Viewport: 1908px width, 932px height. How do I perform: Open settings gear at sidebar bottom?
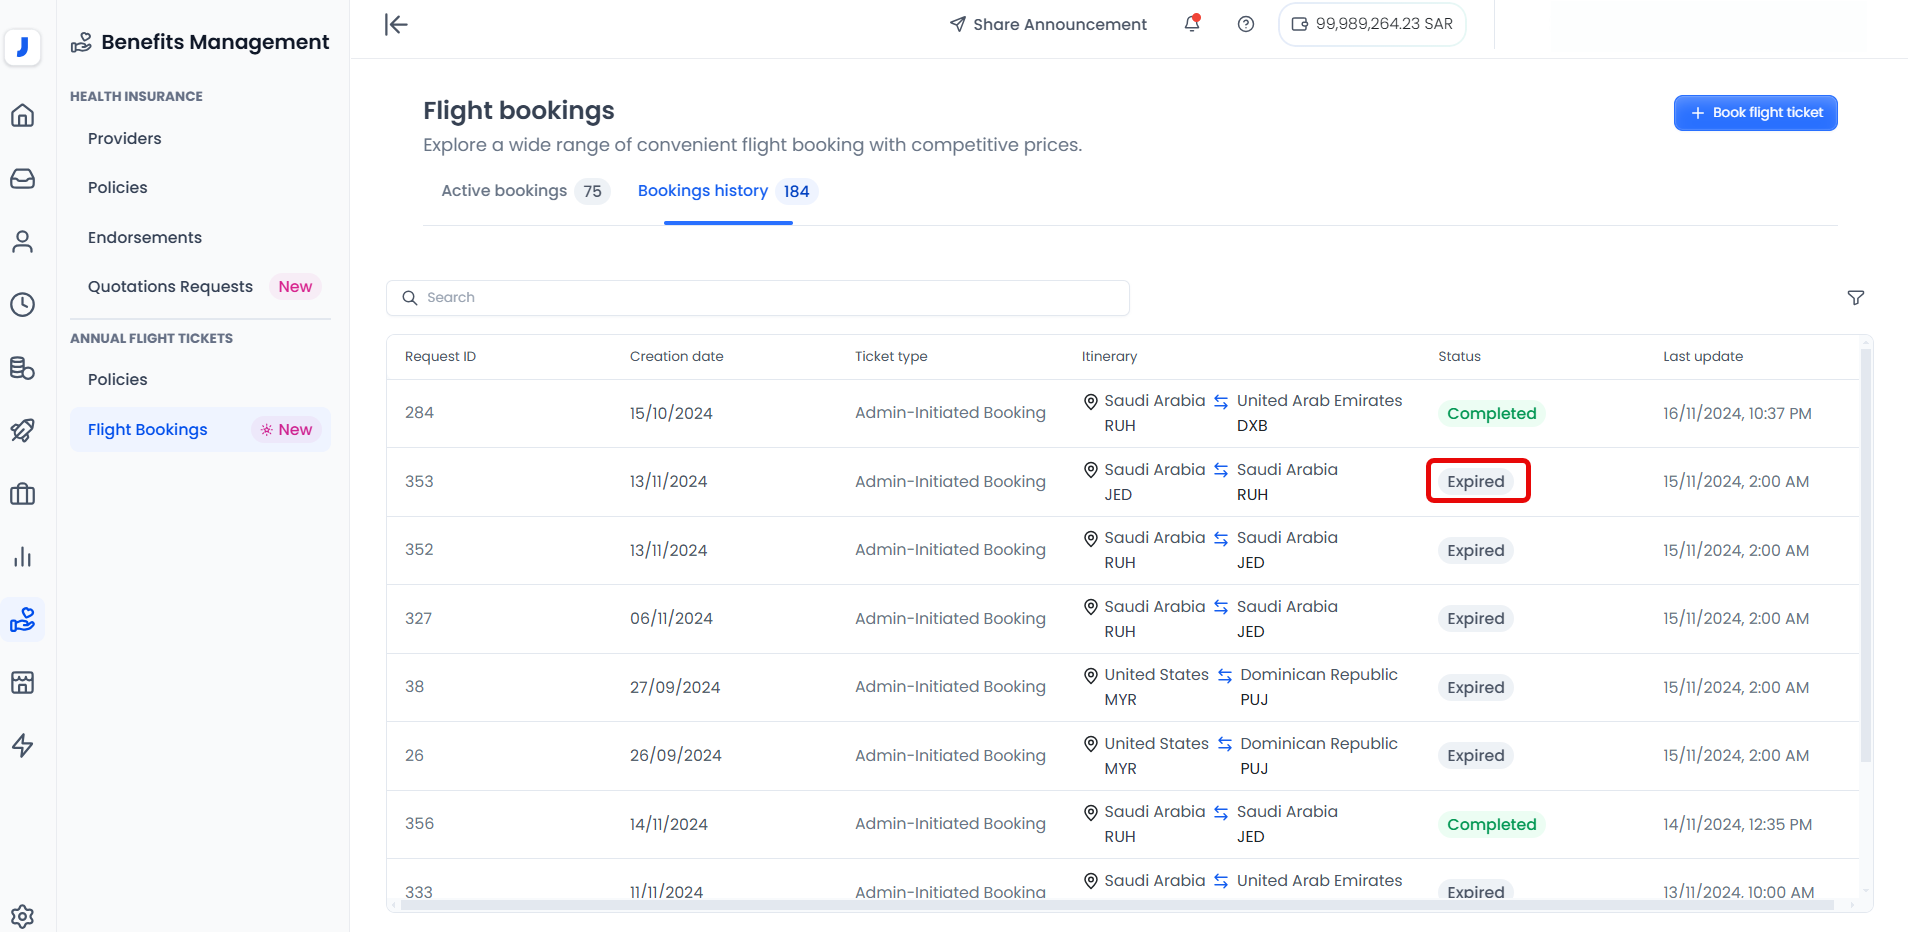coord(22,915)
